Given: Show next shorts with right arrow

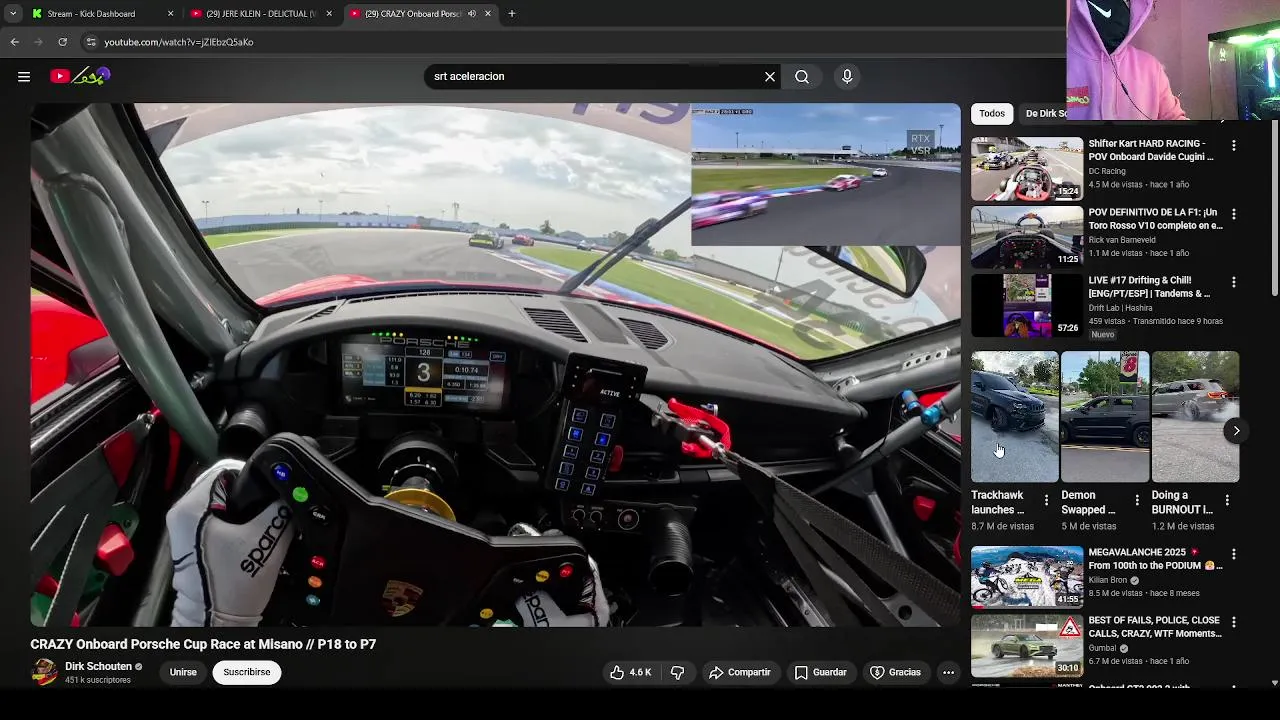Looking at the screenshot, I should (1236, 431).
